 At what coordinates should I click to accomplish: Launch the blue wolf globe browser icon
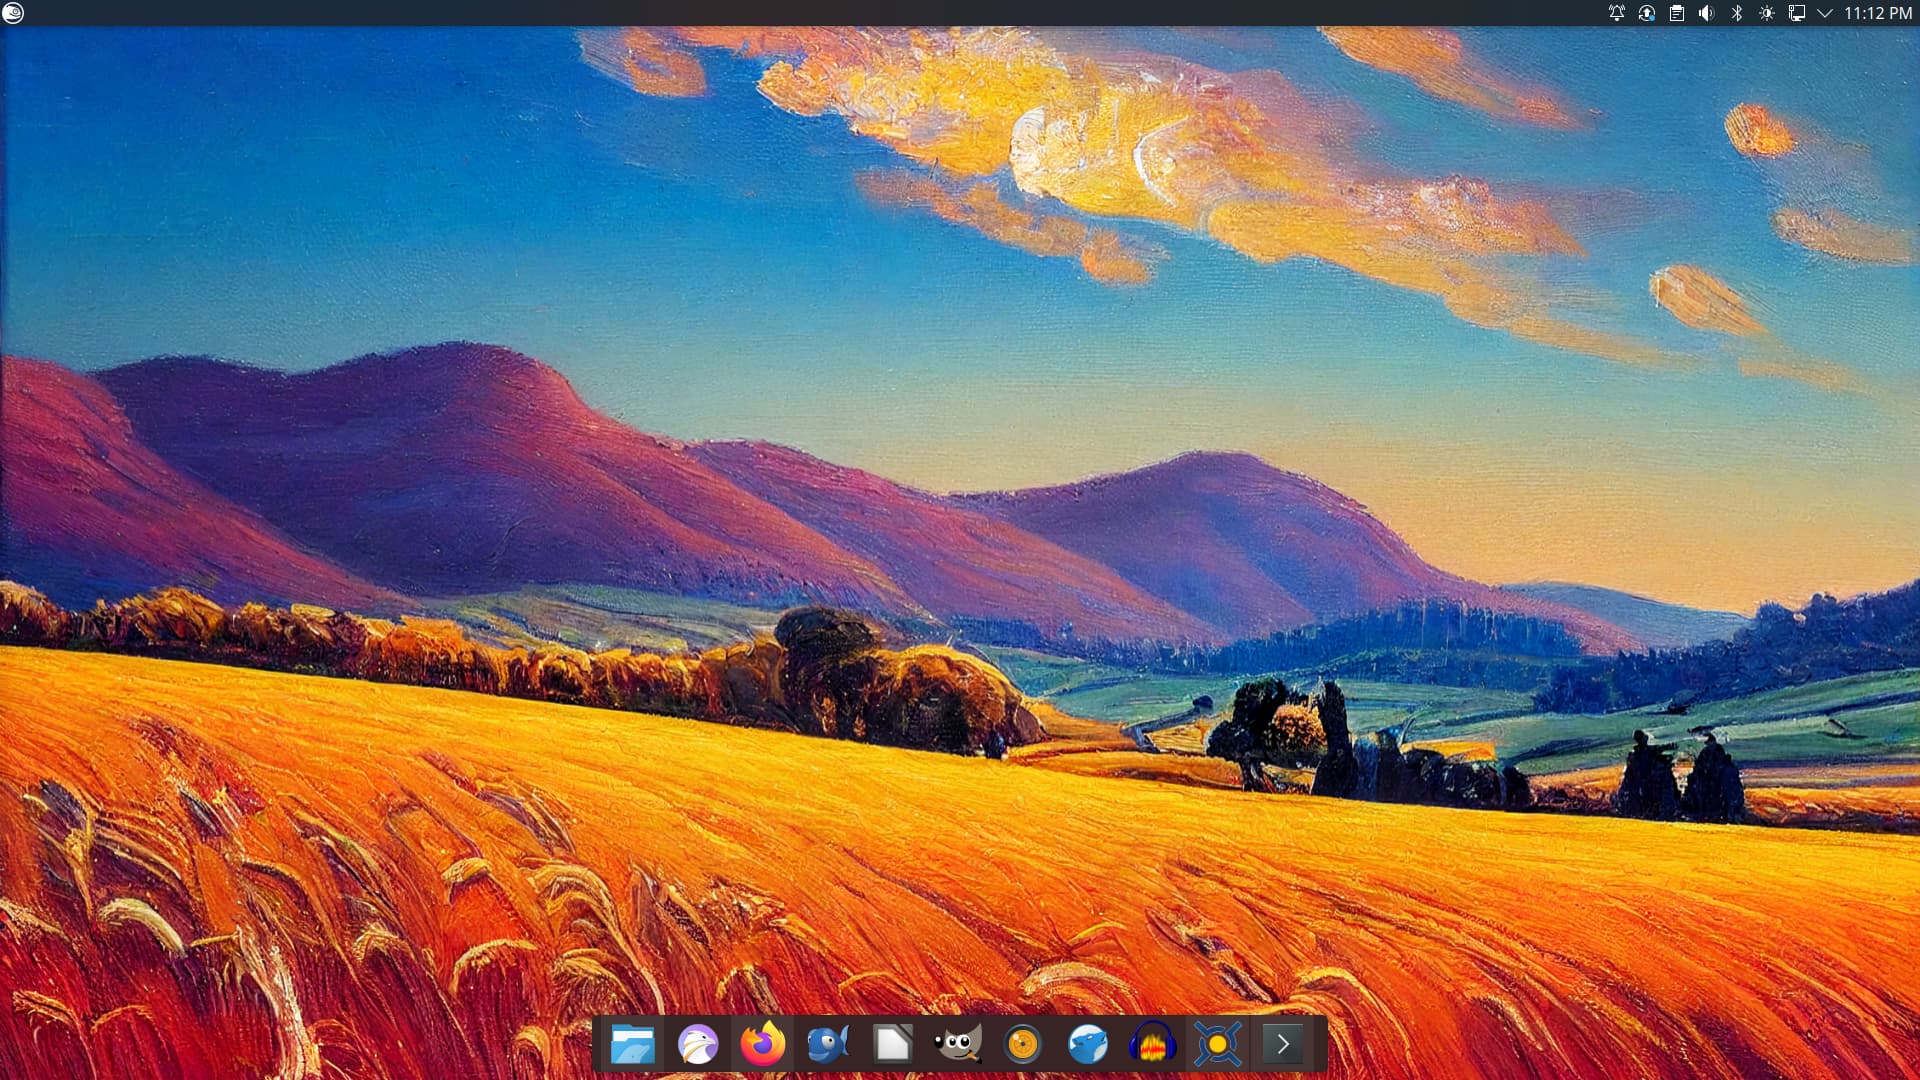pos(1088,1045)
